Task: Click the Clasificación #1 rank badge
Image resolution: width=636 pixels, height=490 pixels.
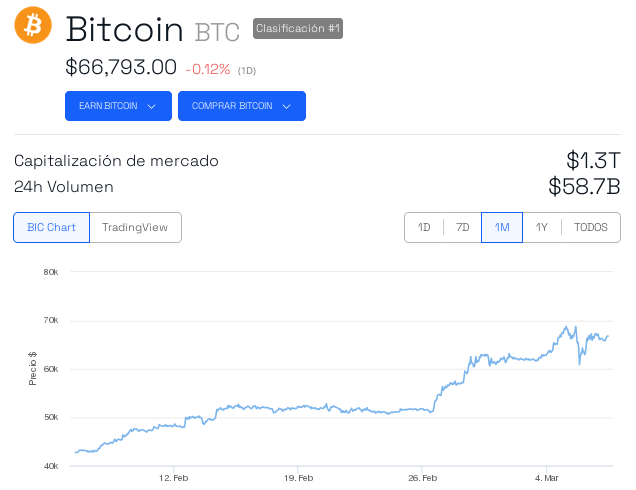Action: click(x=298, y=28)
